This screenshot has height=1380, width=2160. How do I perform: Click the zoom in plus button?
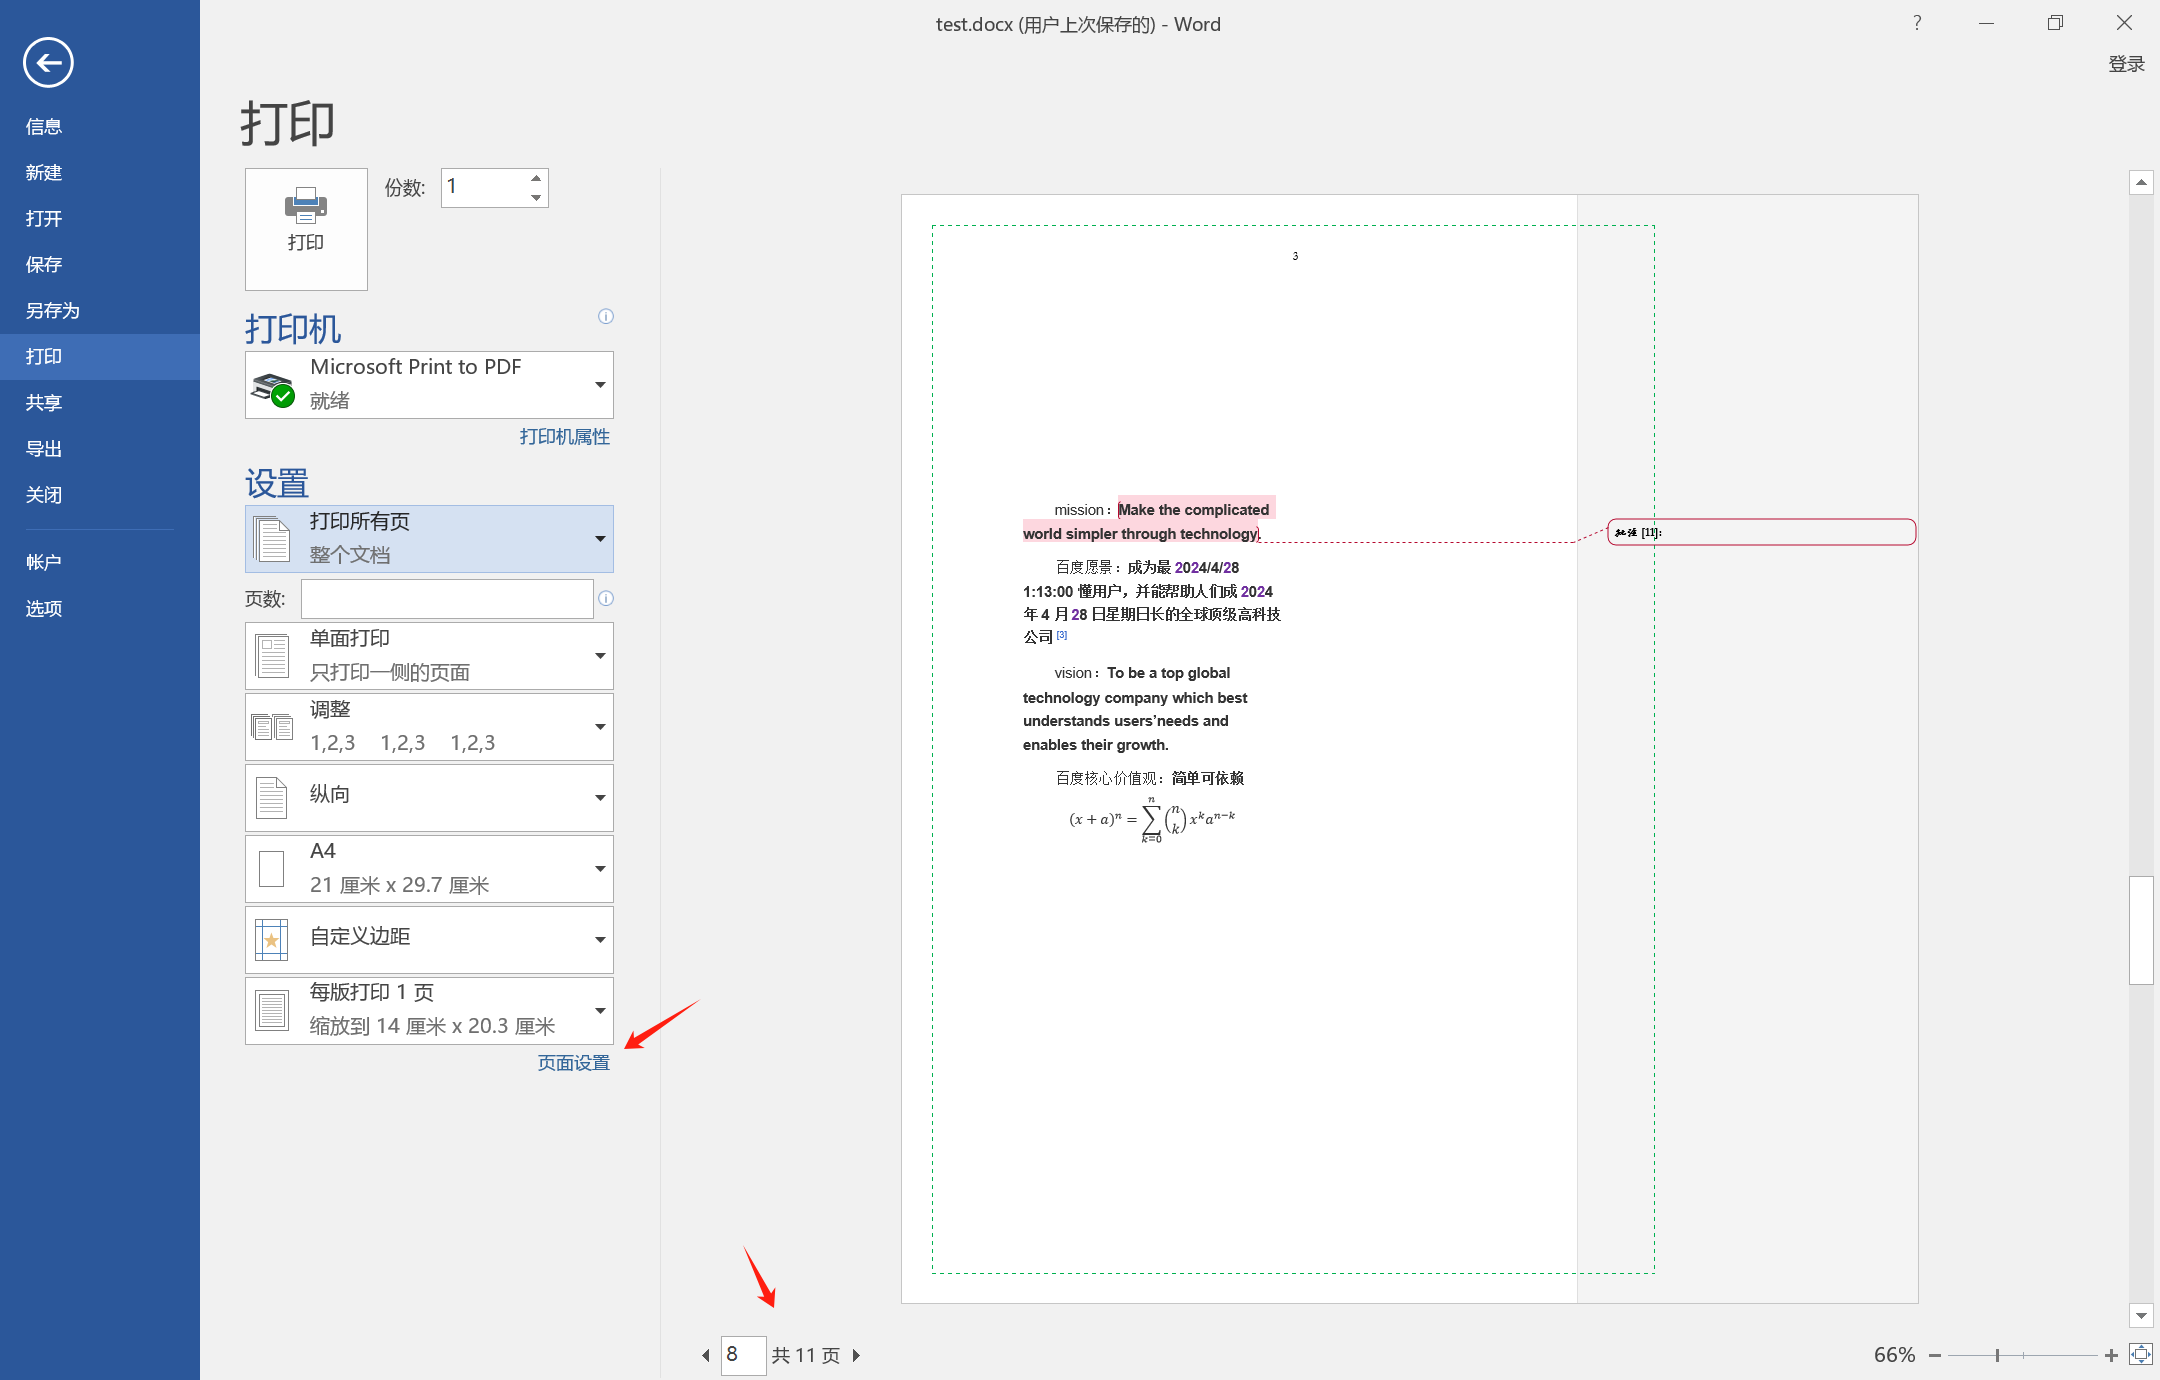click(x=2111, y=1355)
